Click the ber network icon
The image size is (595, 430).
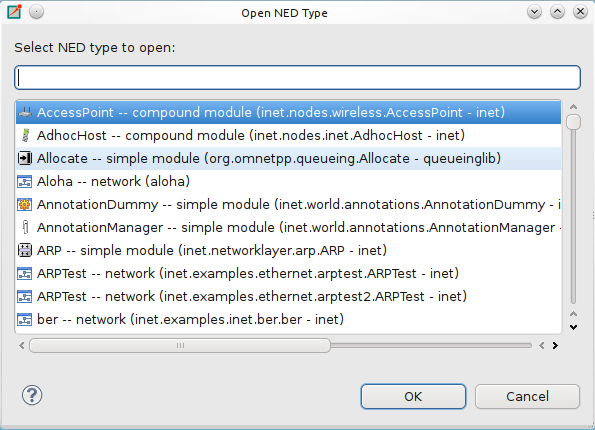[x=25, y=320]
